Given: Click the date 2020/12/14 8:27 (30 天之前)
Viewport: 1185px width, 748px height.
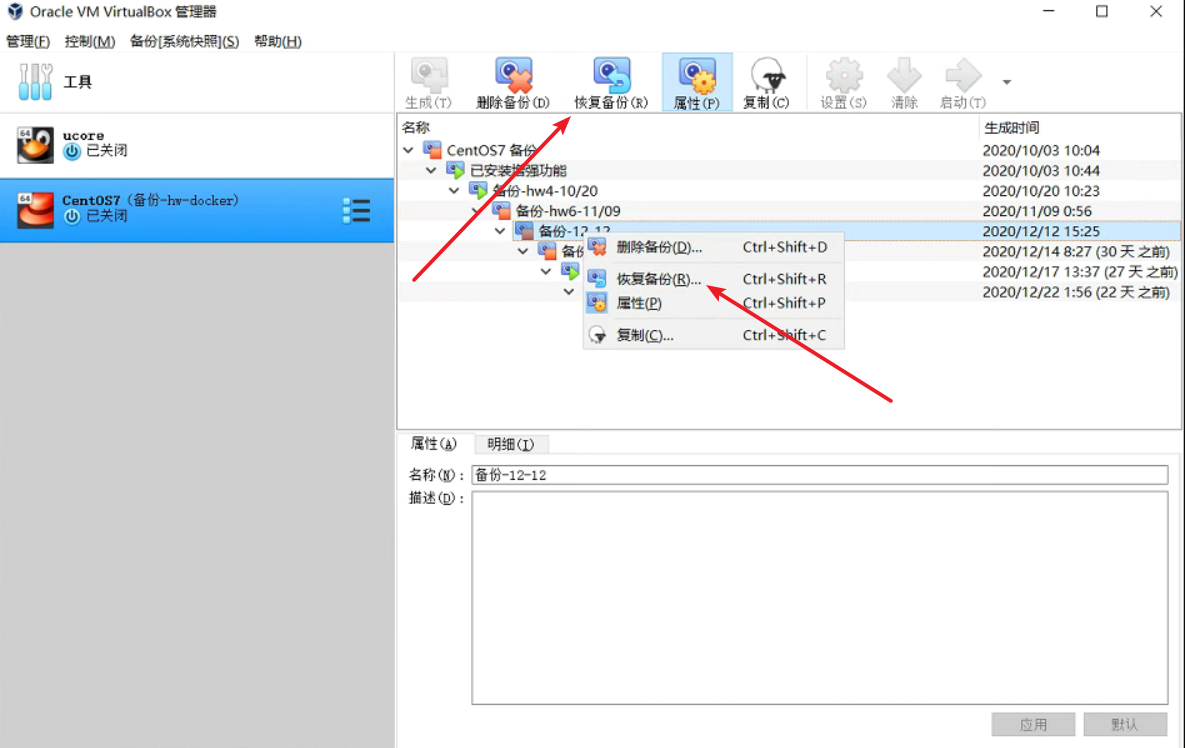Looking at the screenshot, I should (1075, 252).
